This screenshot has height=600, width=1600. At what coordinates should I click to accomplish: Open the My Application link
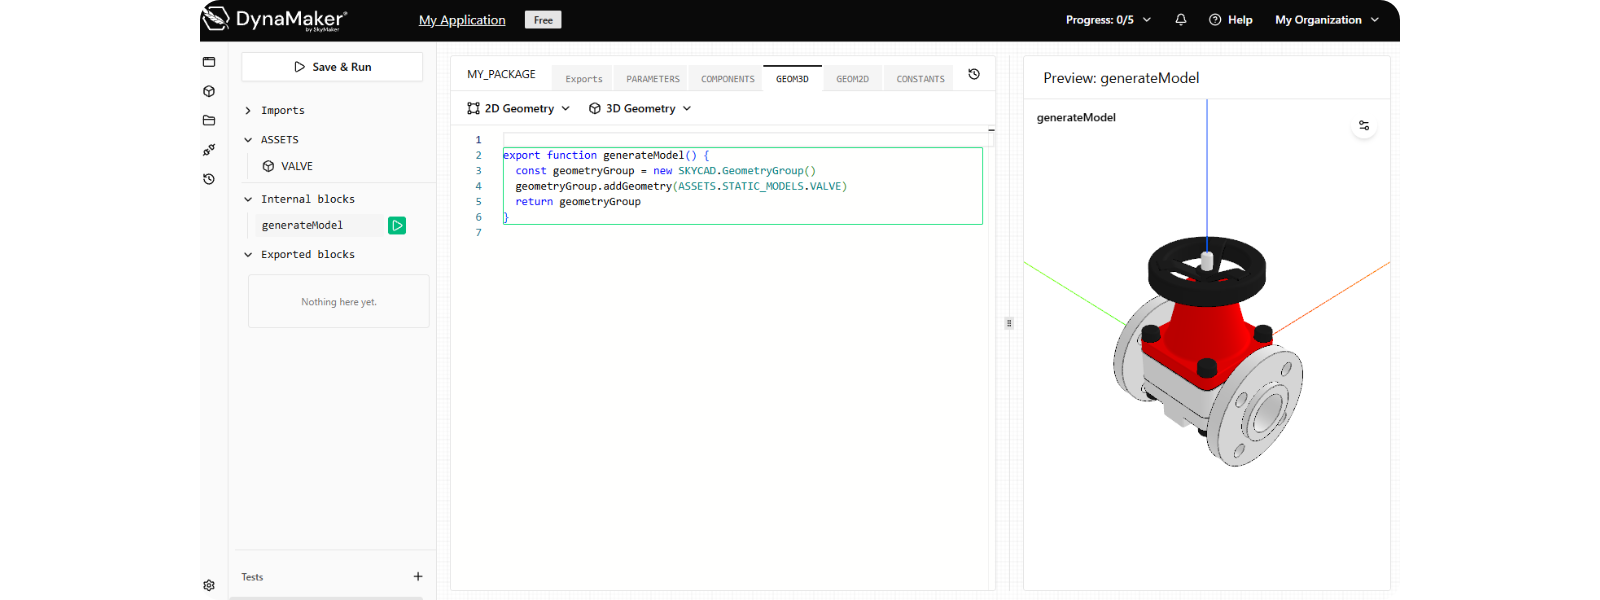(462, 20)
